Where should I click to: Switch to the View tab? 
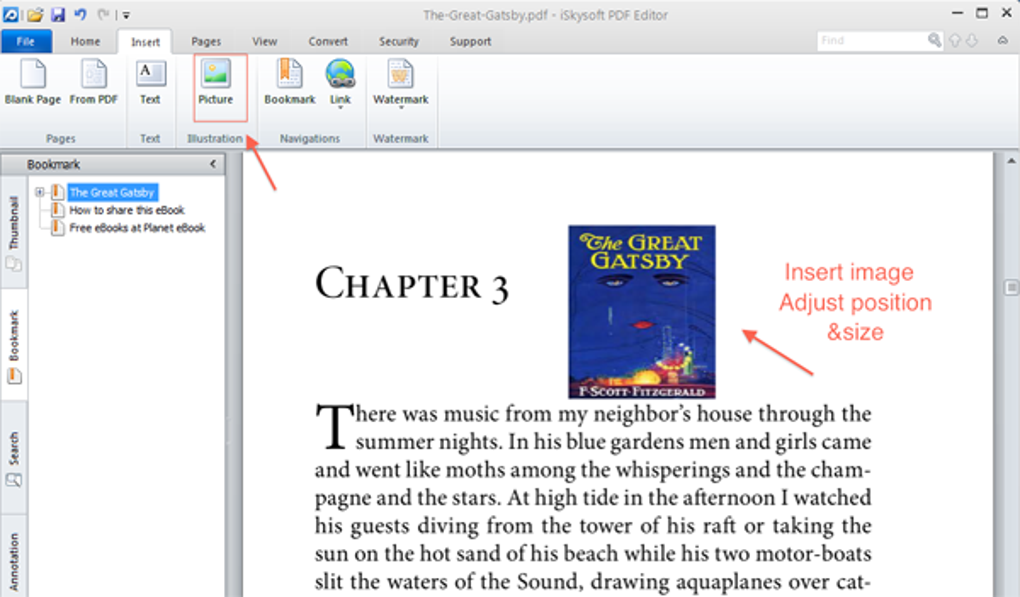click(x=265, y=41)
